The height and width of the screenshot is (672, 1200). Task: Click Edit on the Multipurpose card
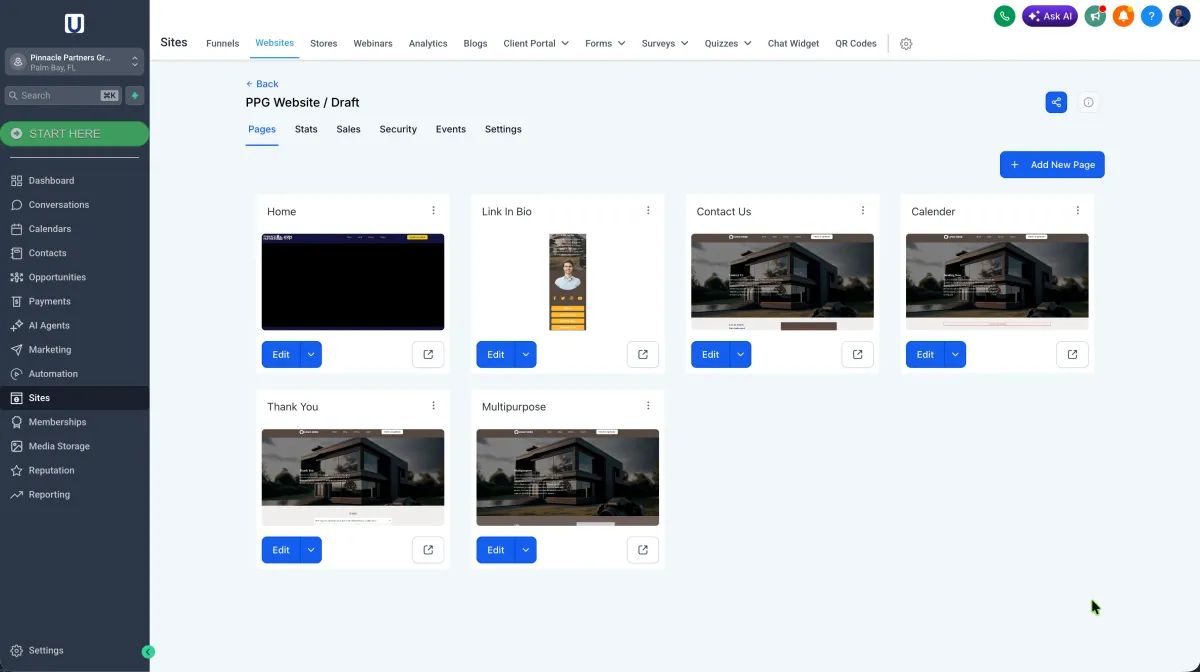[496, 549]
